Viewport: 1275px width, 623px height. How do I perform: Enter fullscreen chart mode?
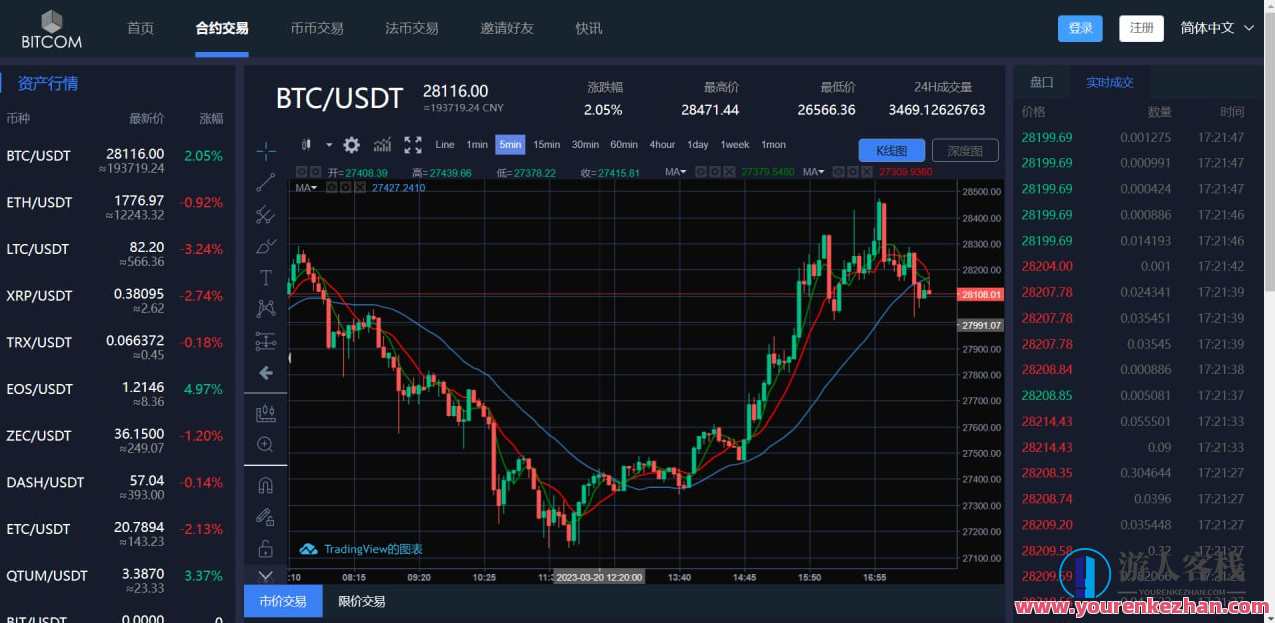pyautogui.click(x=413, y=145)
